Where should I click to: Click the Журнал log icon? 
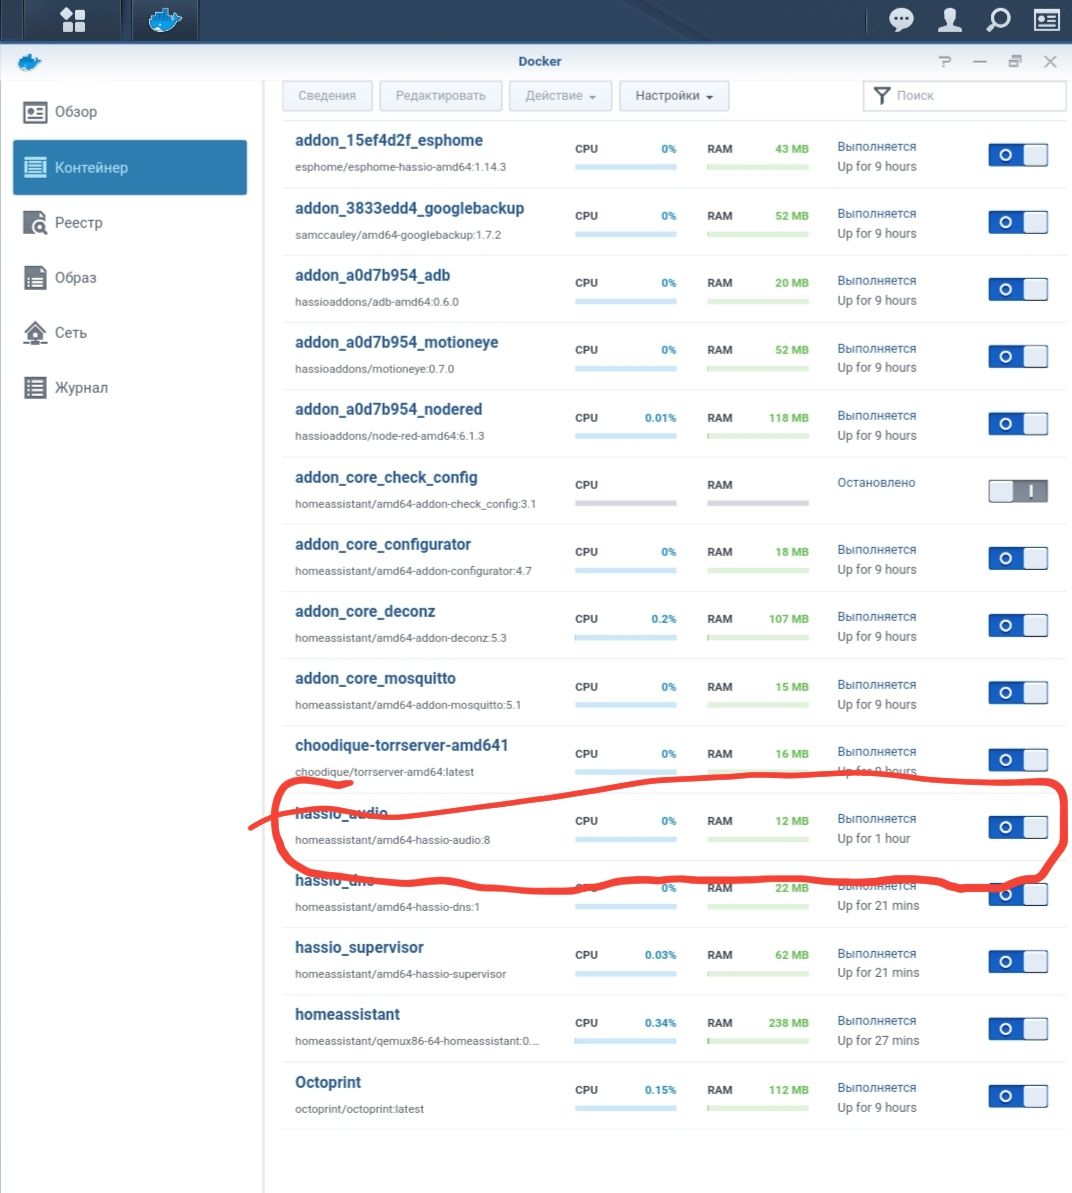coord(35,387)
